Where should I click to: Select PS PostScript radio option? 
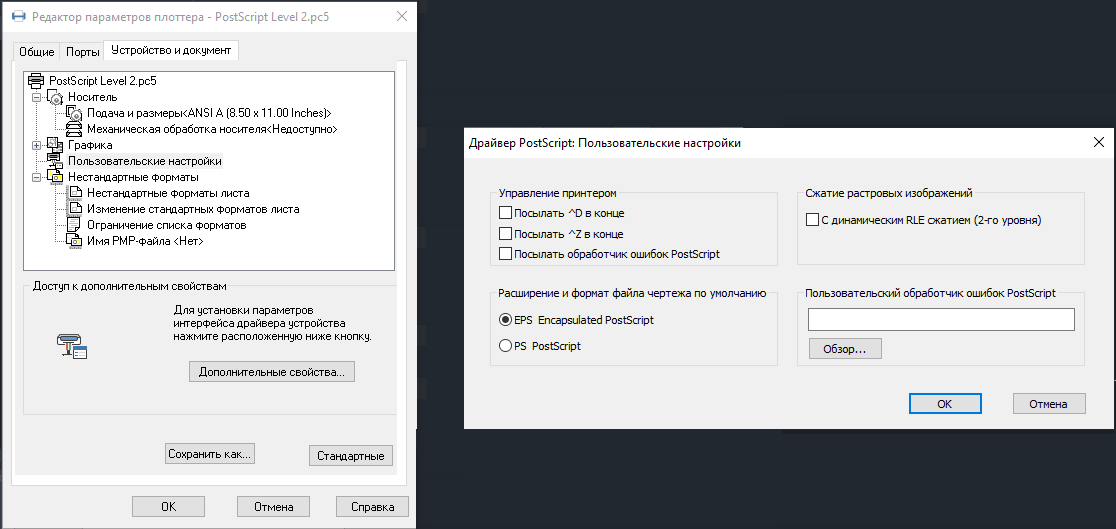(x=505, y=346)
